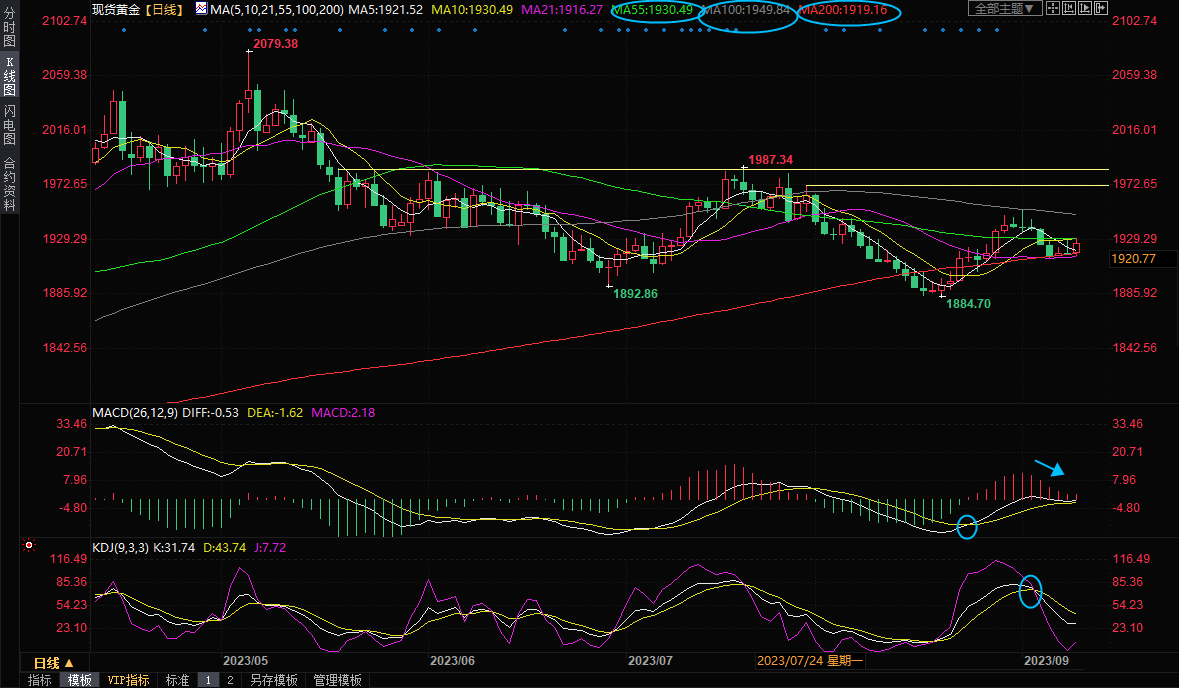Switch to the 分时图 view
The image size is (1179, 688).
click(x=9, y=28)
